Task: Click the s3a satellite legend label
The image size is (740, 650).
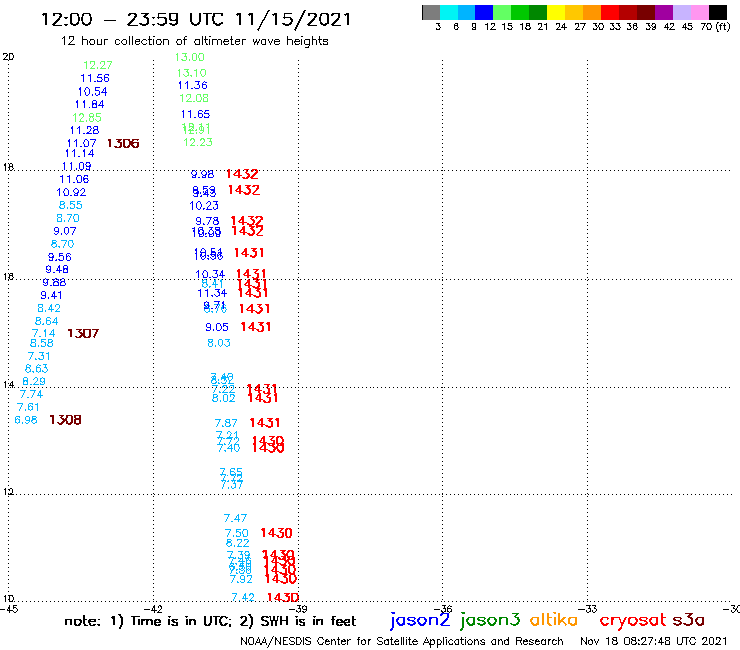Action: [x=688, y=620]
